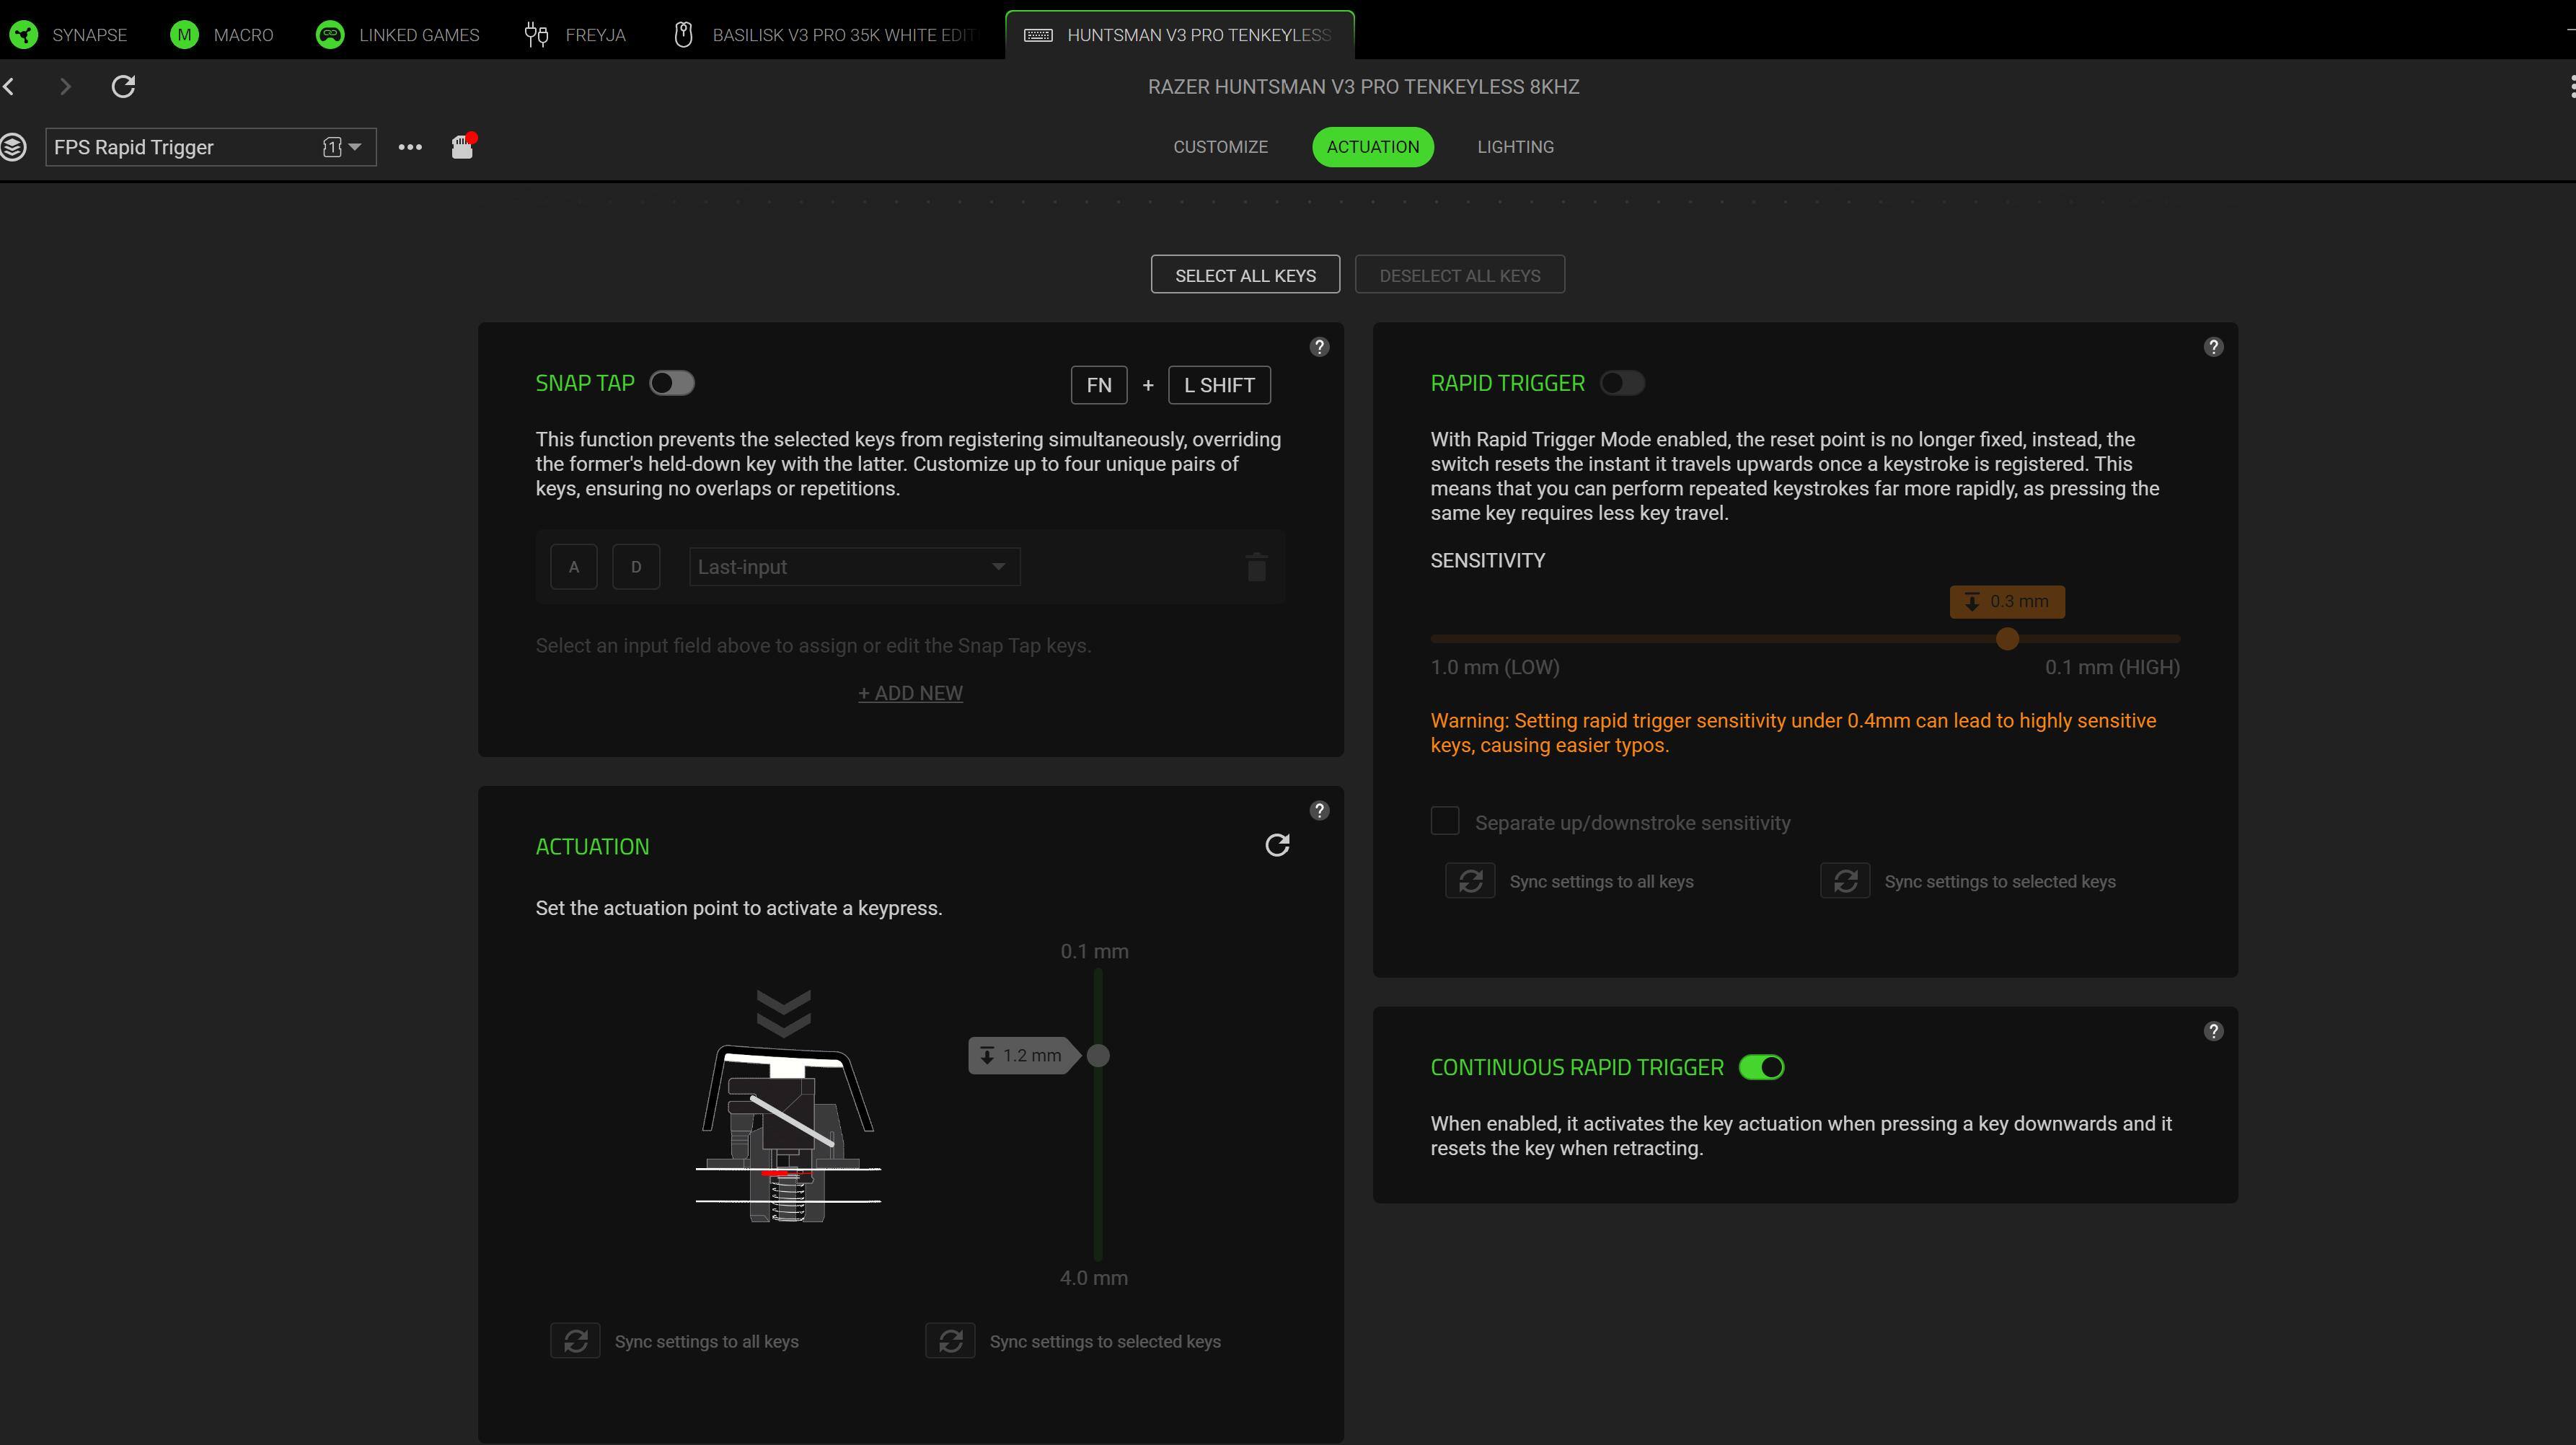Disable the Continuous Rapid Trigger toggle
2576x1445 pixels.
click(1761, 1068)
